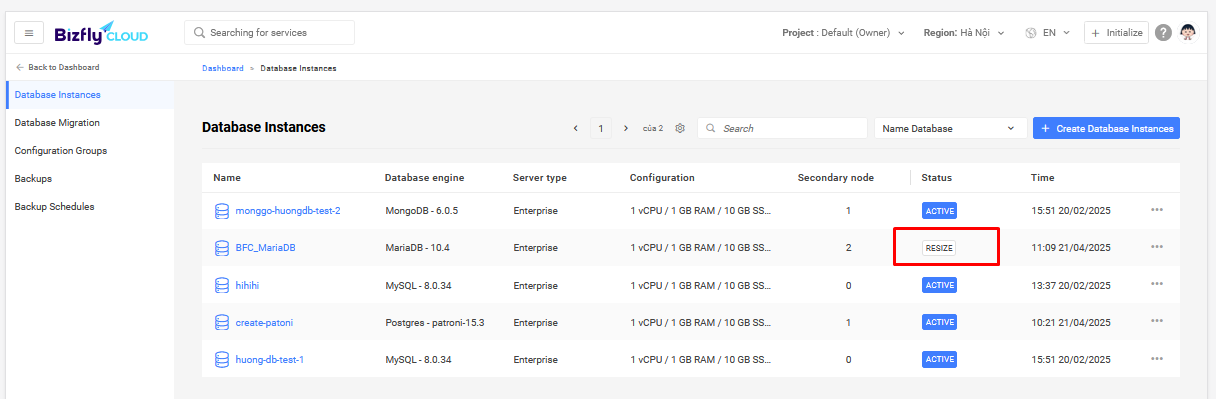The image size is (1216, 399).
Task: Open BFC_MariaDB instance link
Action: pos(265,247)
